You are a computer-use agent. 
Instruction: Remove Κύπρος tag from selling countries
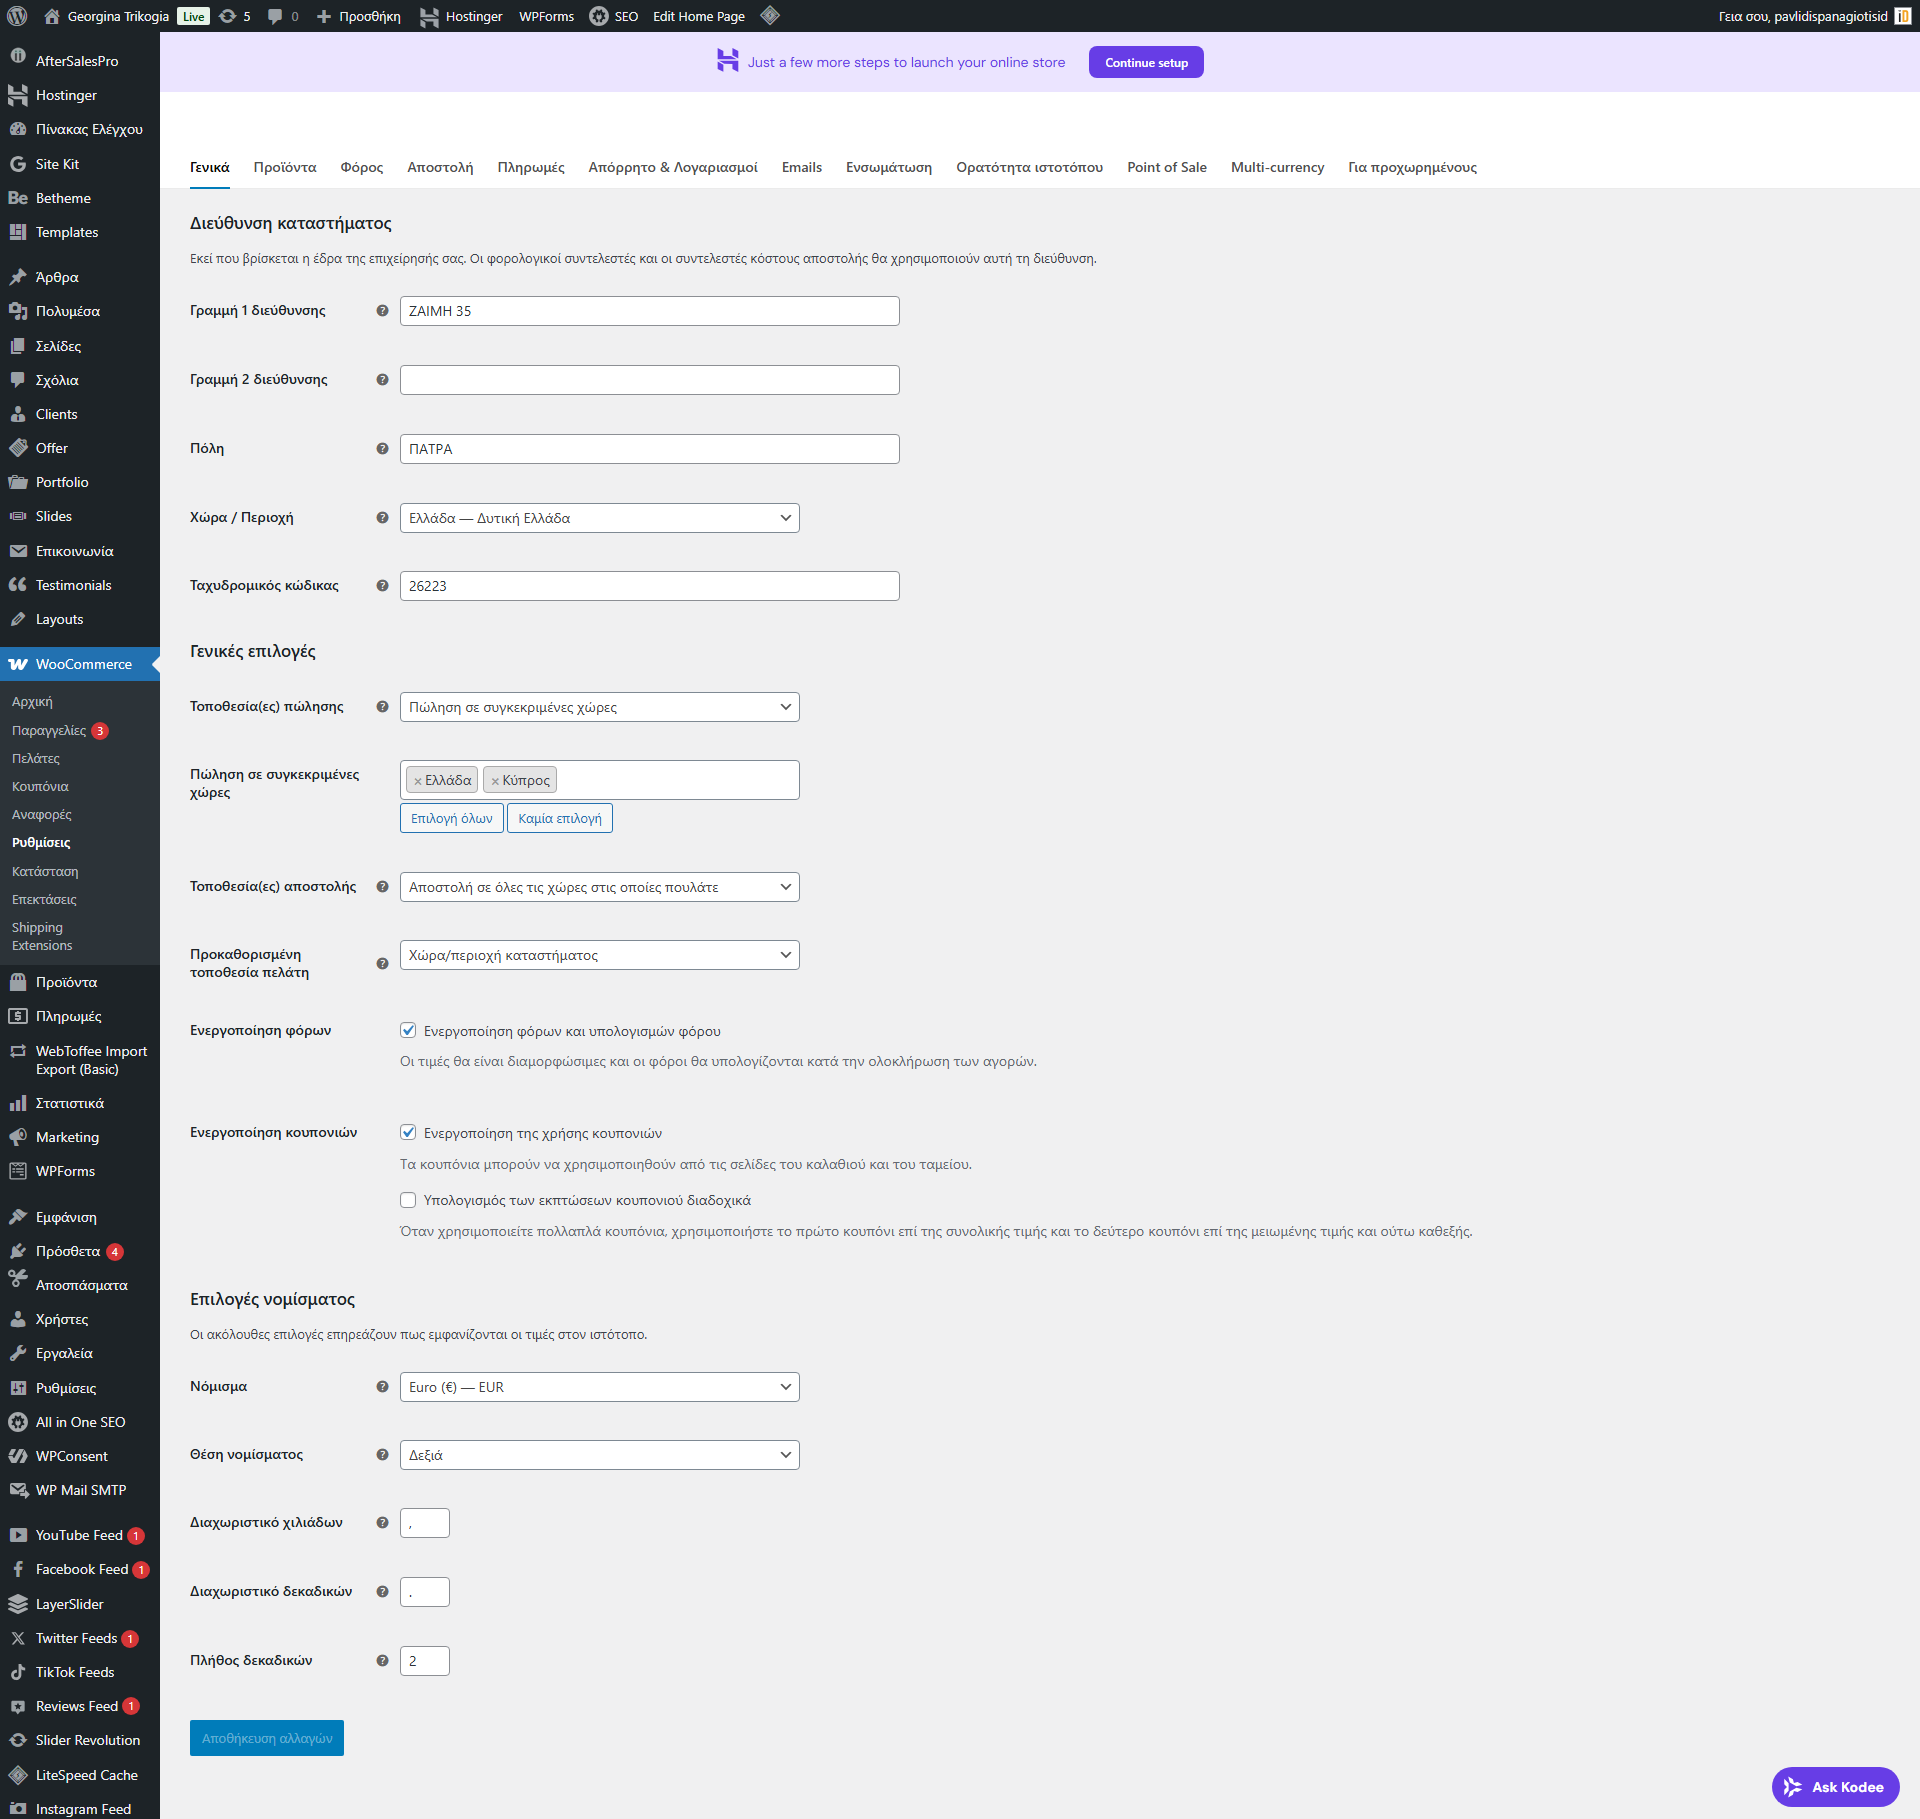click(x=495, y=781)
